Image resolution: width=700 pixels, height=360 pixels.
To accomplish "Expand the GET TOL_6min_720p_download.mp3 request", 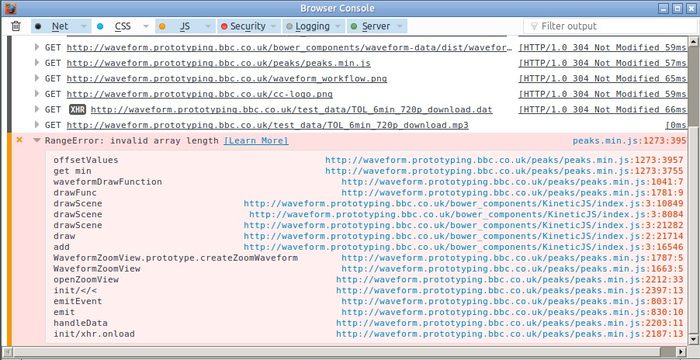I will click(37, 125).
